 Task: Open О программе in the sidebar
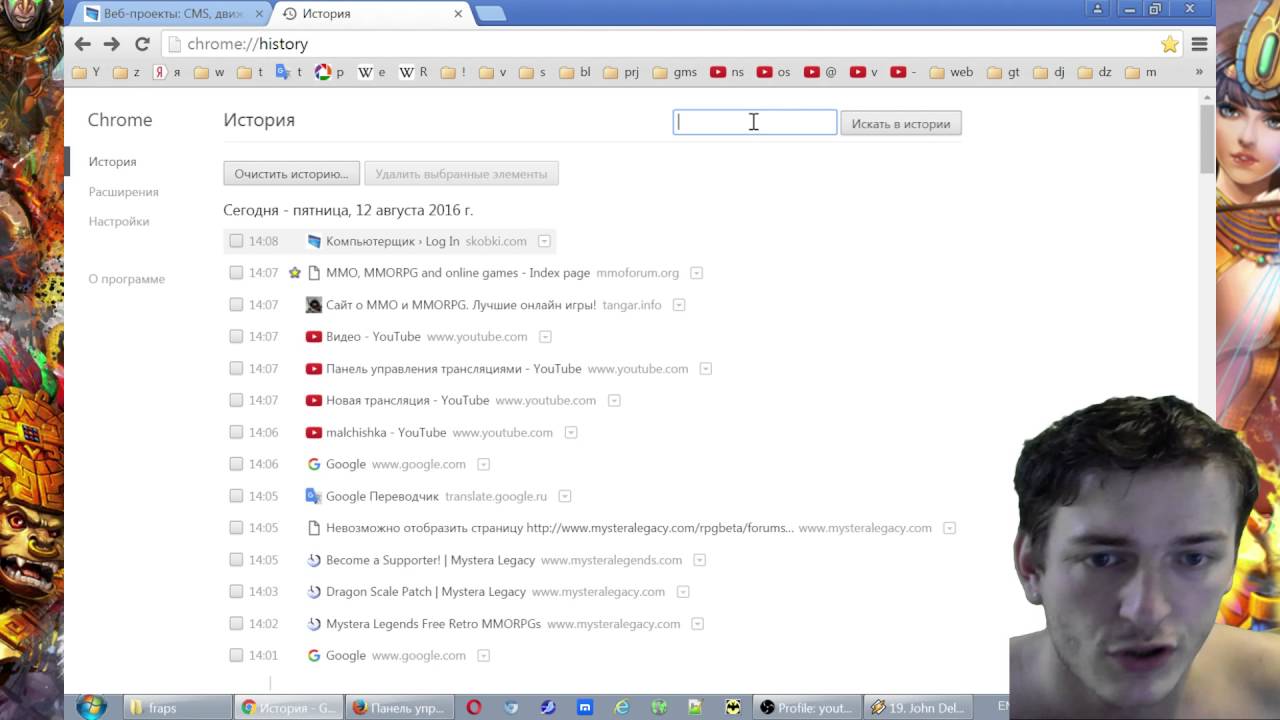point(126,279)
